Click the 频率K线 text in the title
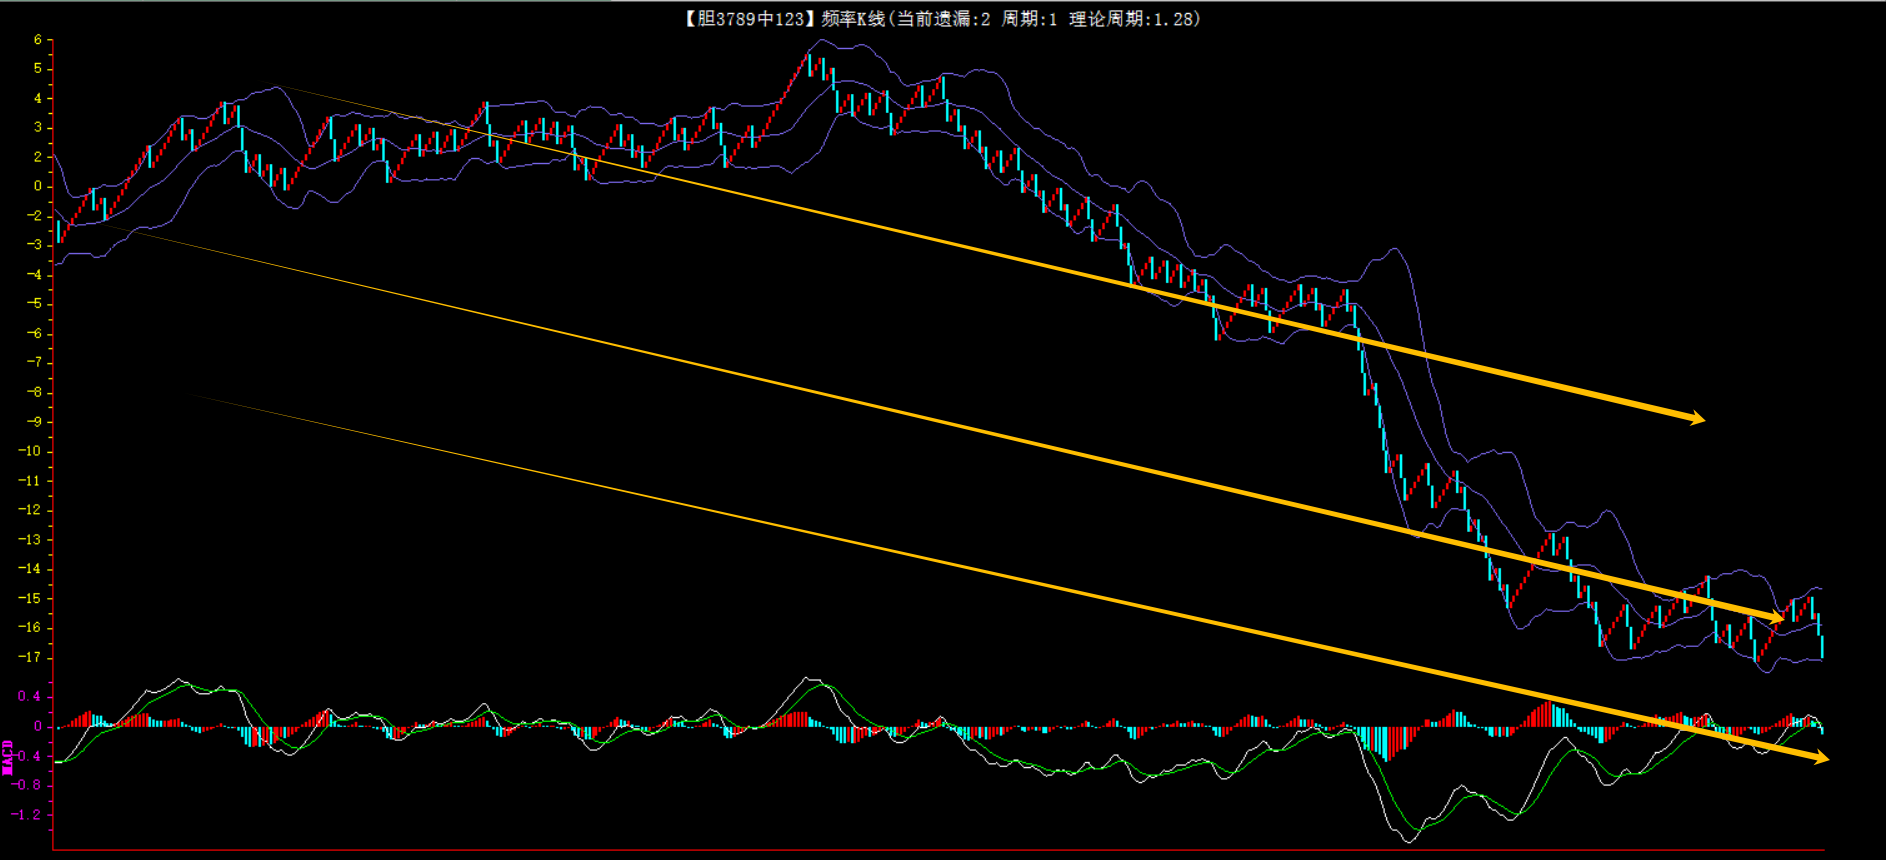This screenshot has width=1886, height=860. 853,19
